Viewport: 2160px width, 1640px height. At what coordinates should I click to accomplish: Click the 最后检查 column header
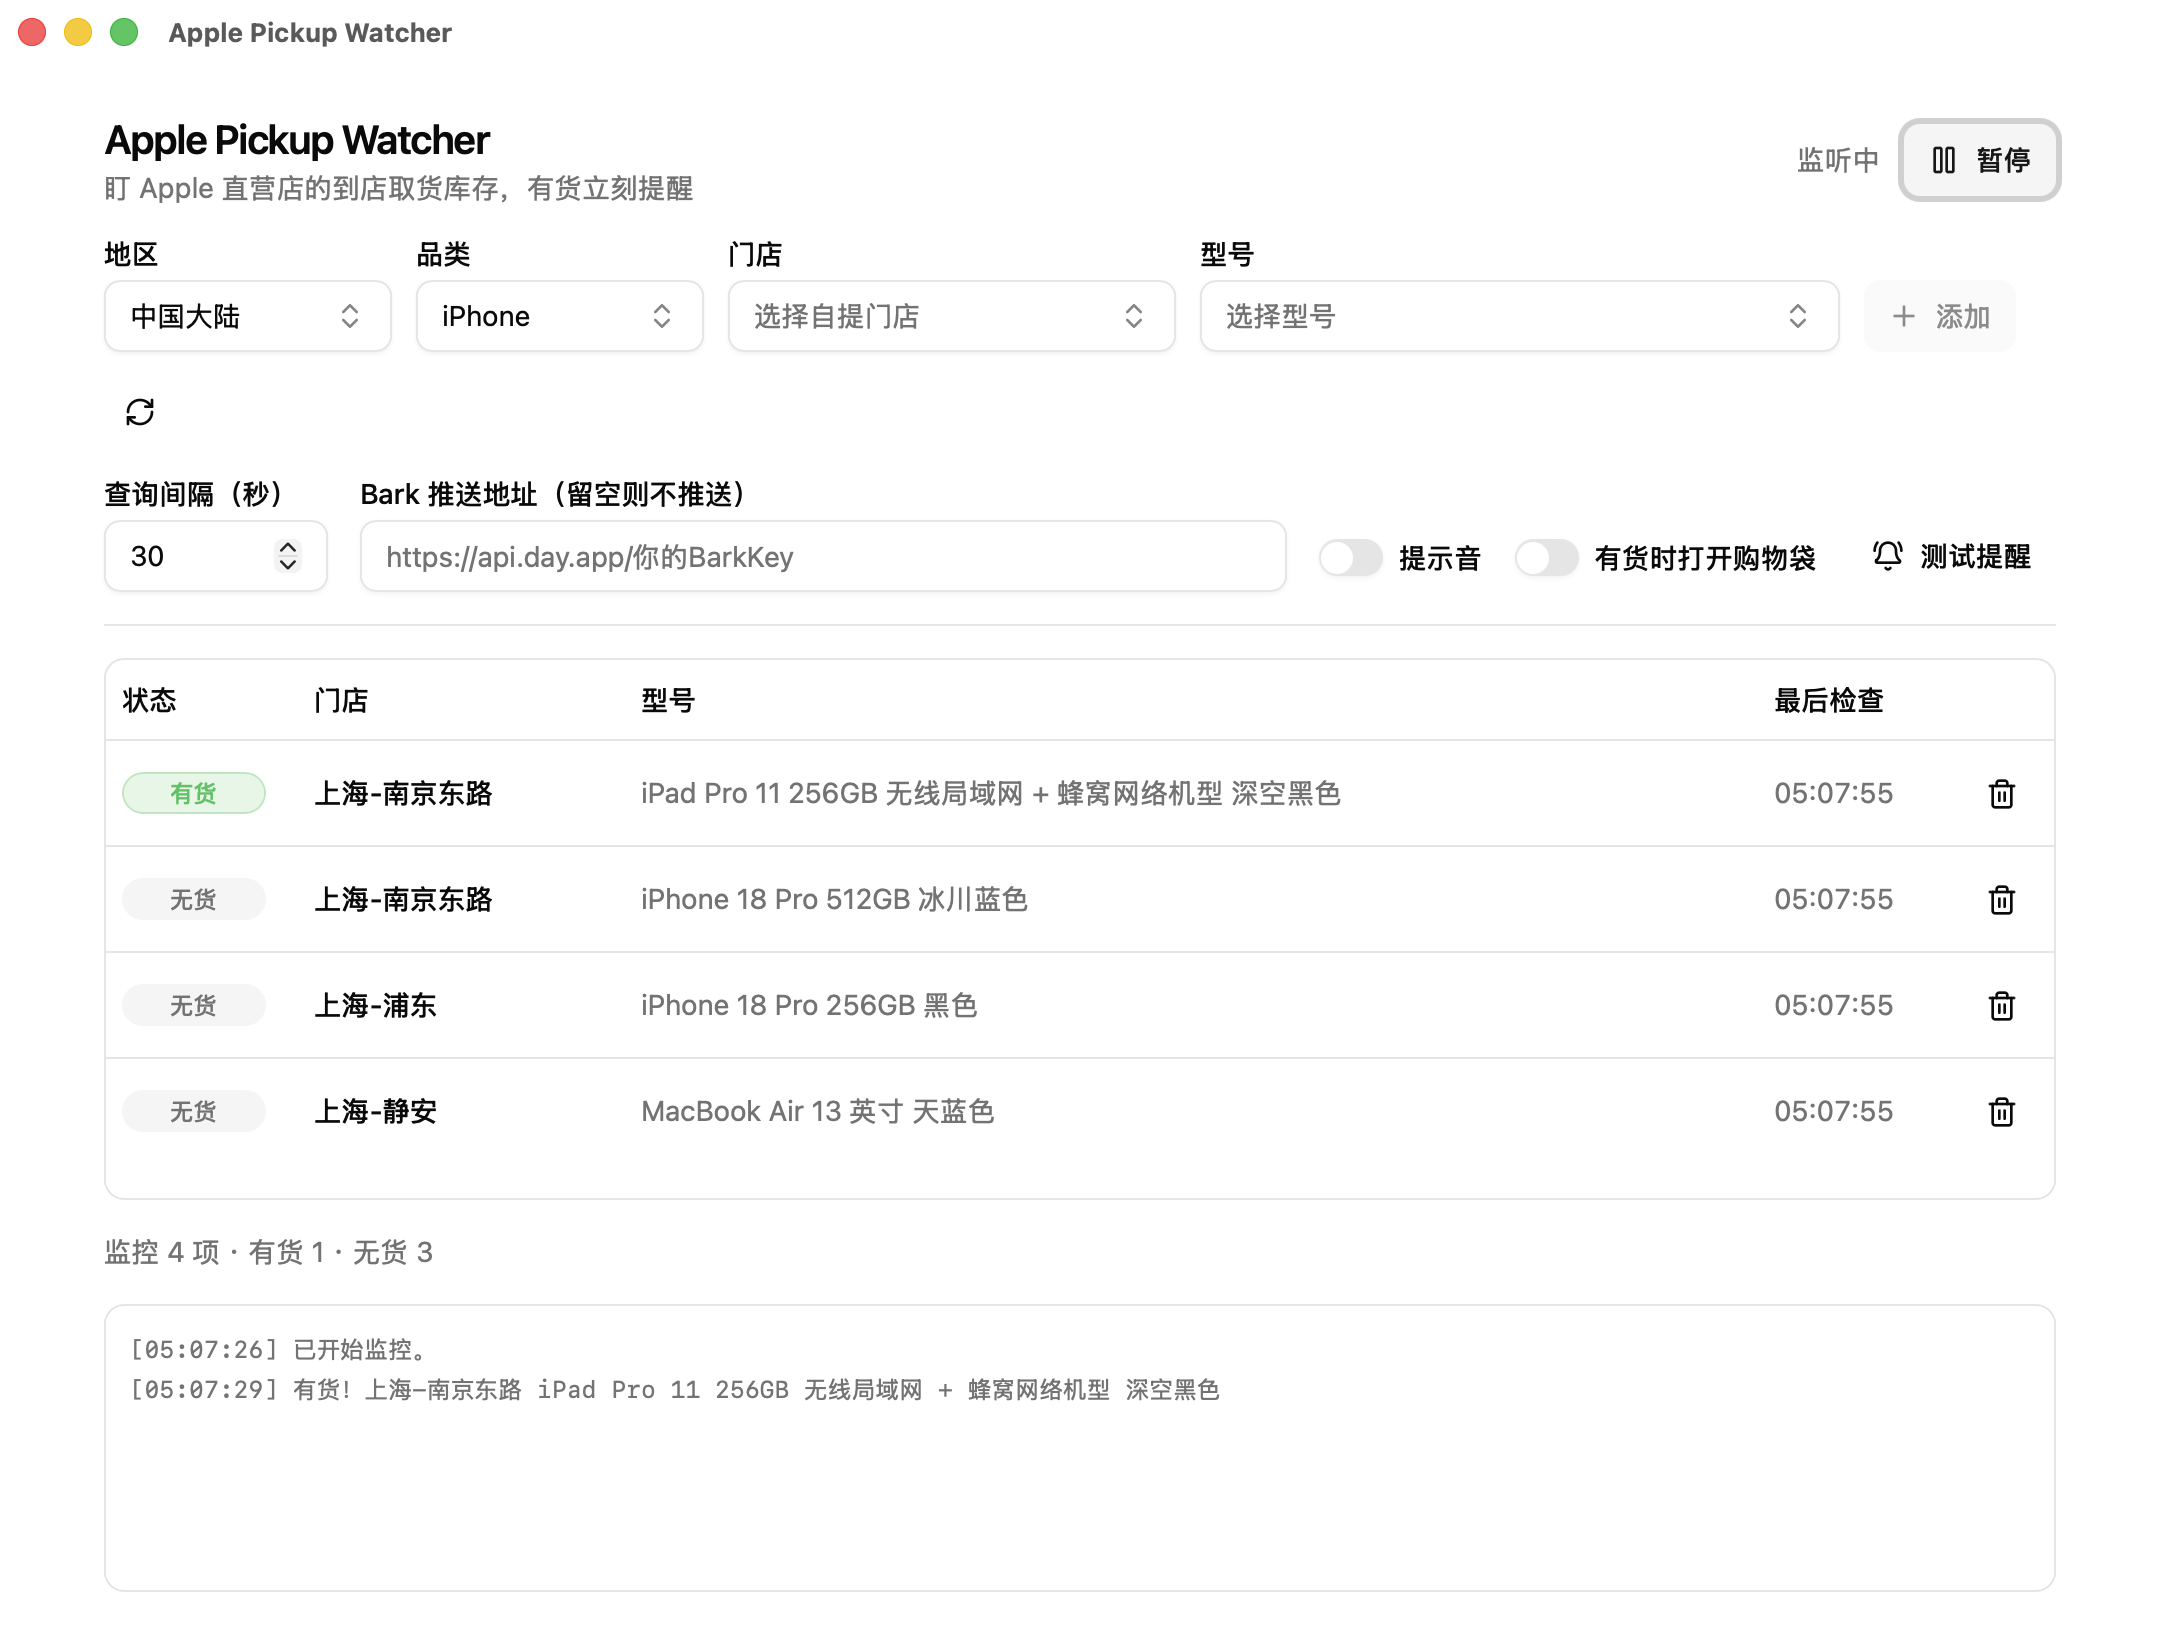coord(1829,700)
